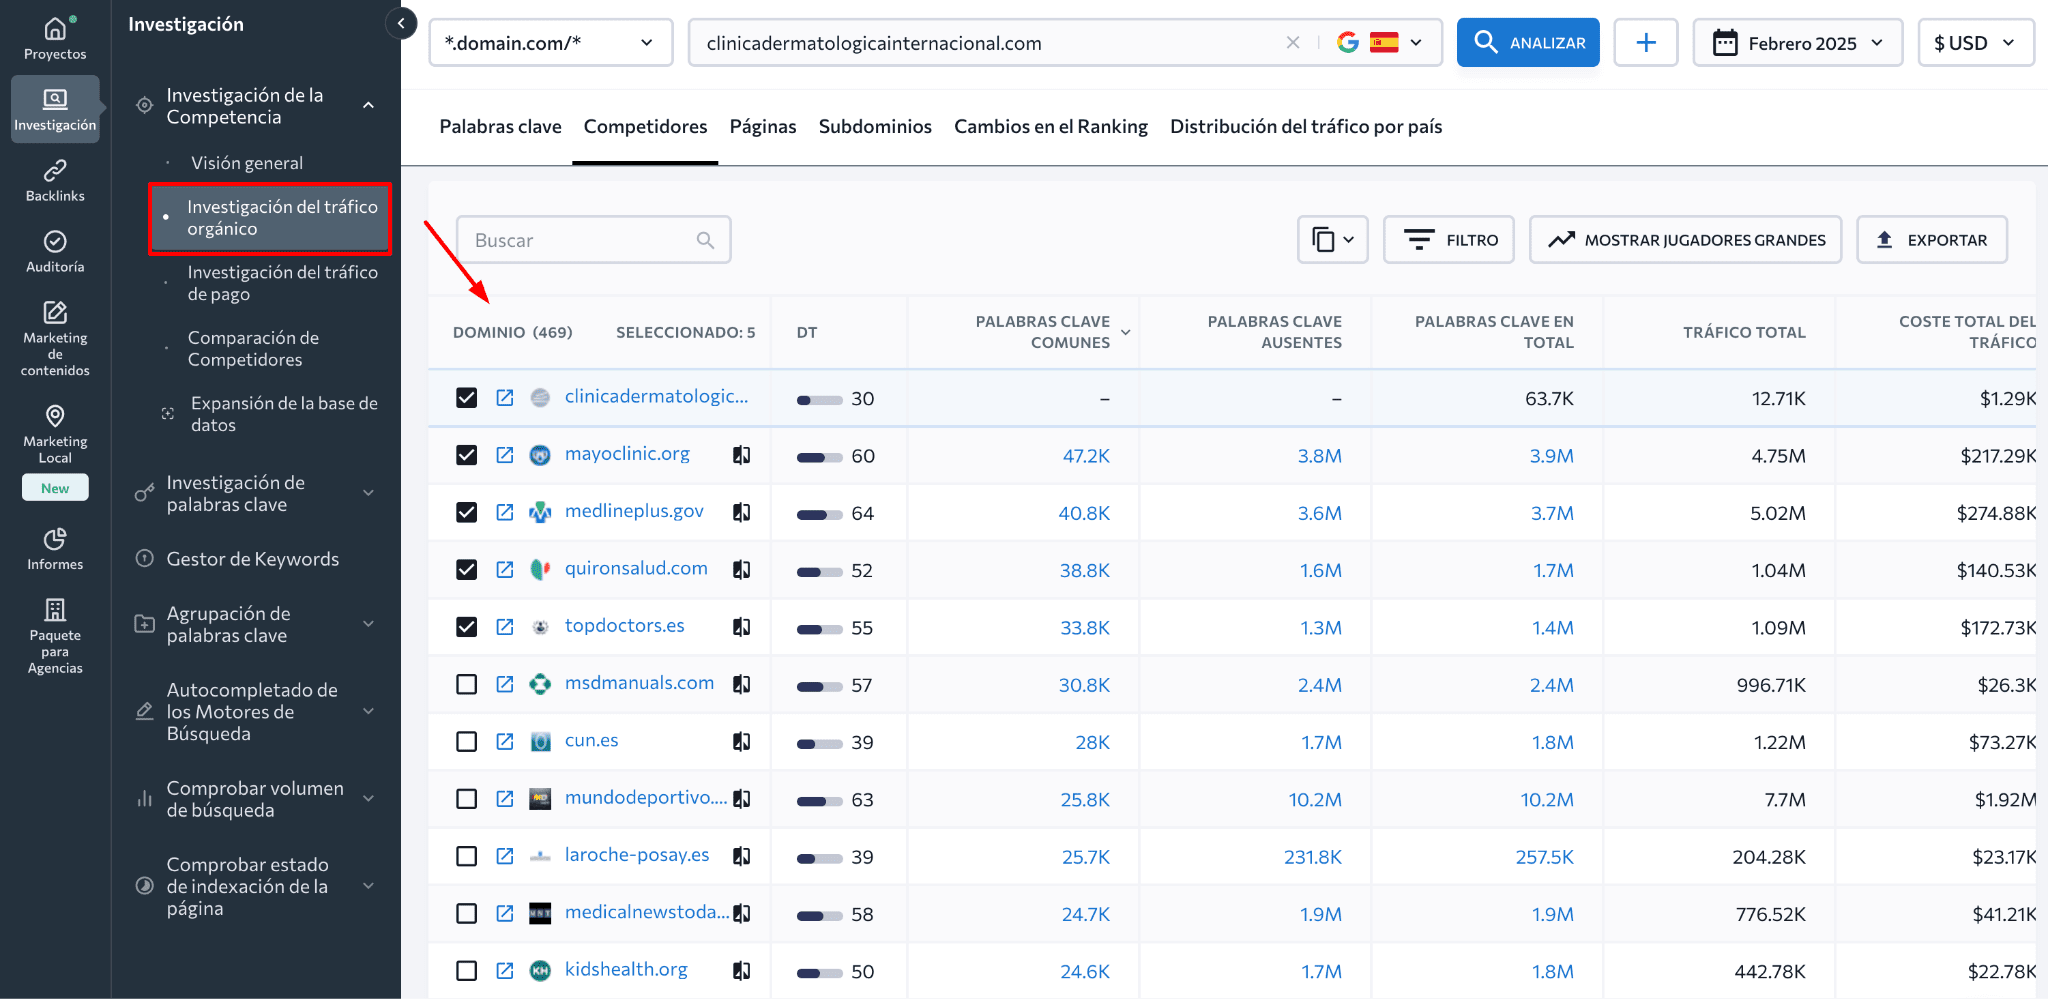Expand Agrupación de palabras clave section
Screen dimensions: 2048x999
pyautogui.click(x=368, y=624)
